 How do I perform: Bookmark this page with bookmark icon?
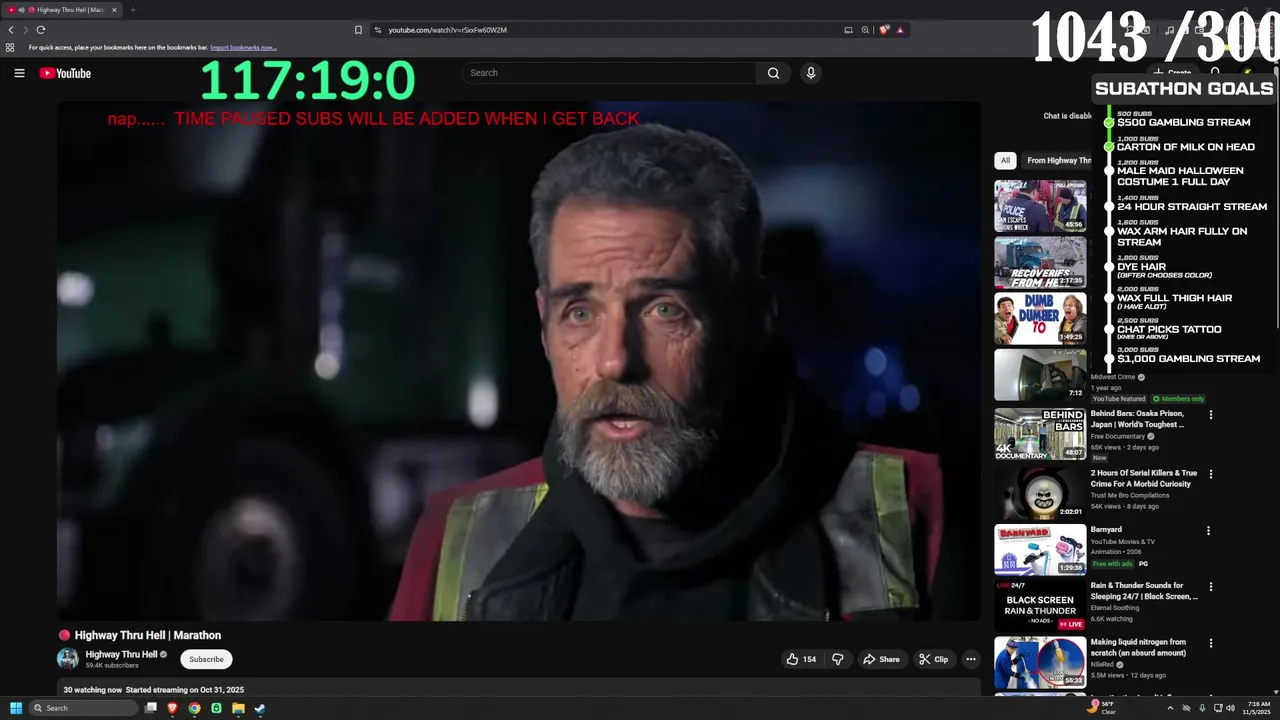[x=358, y=30]
